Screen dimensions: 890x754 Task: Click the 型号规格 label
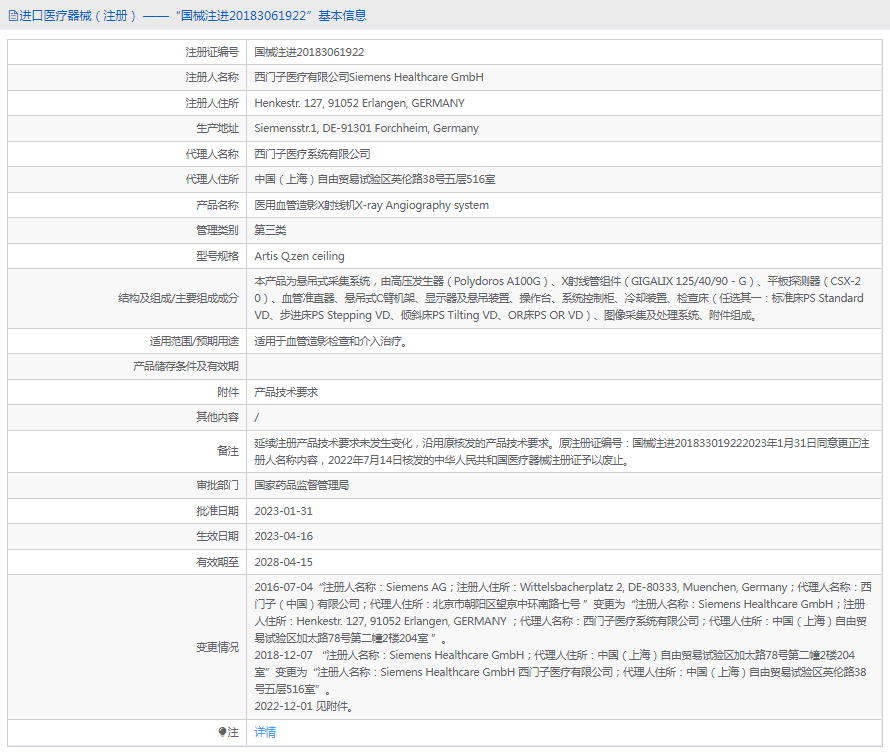217,256
